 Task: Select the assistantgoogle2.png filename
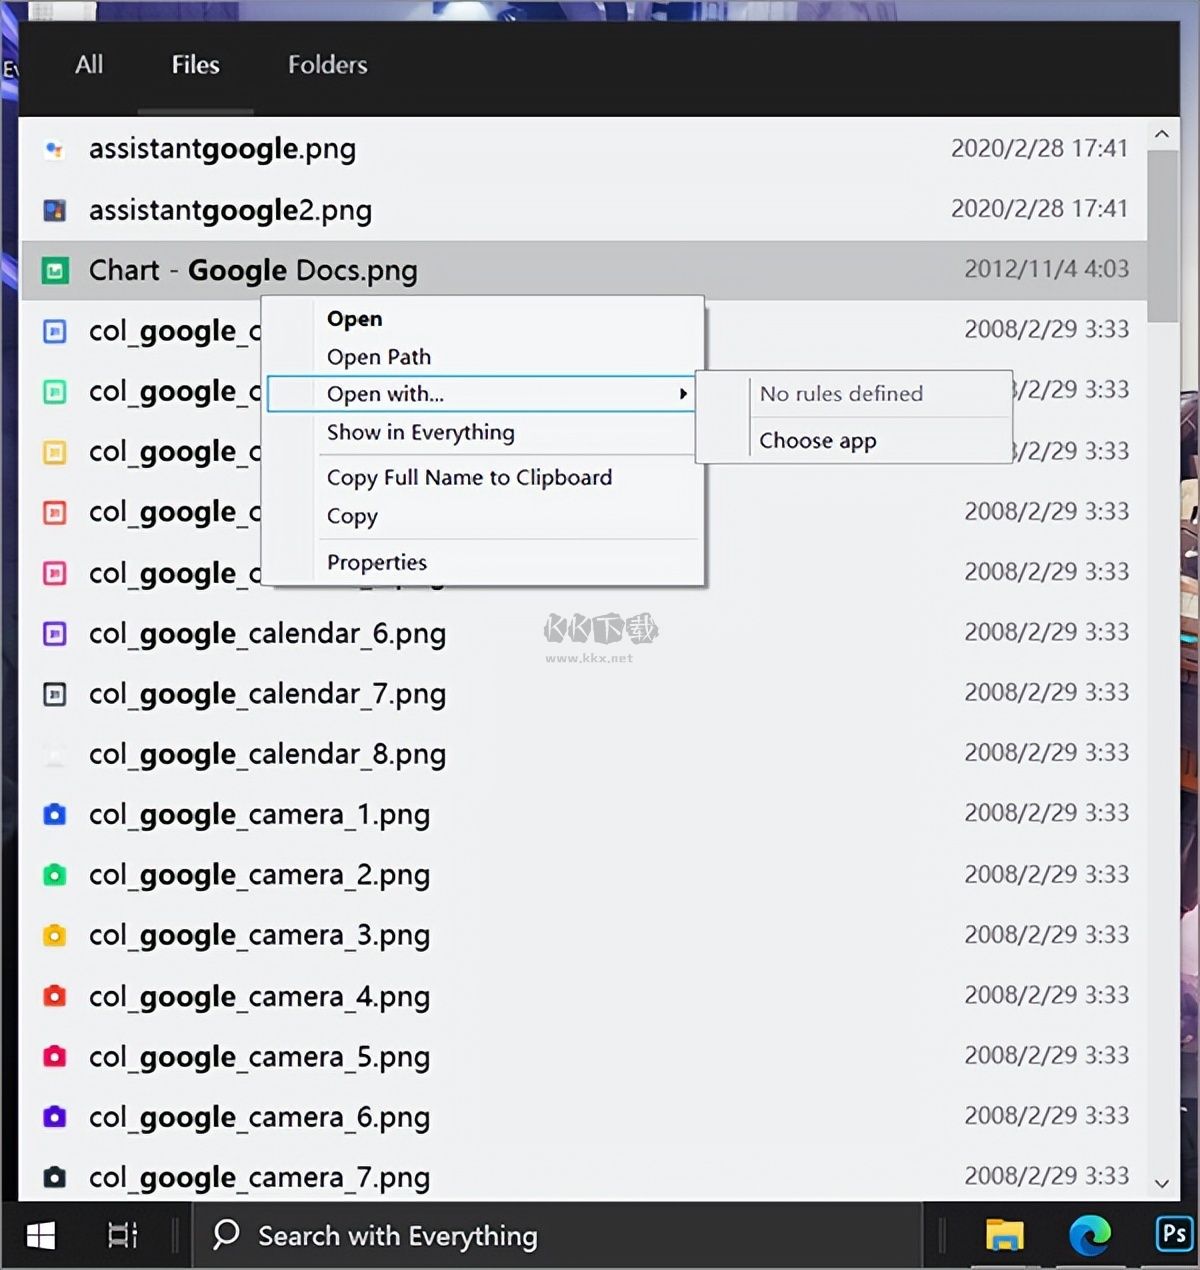tap(230, 210)
